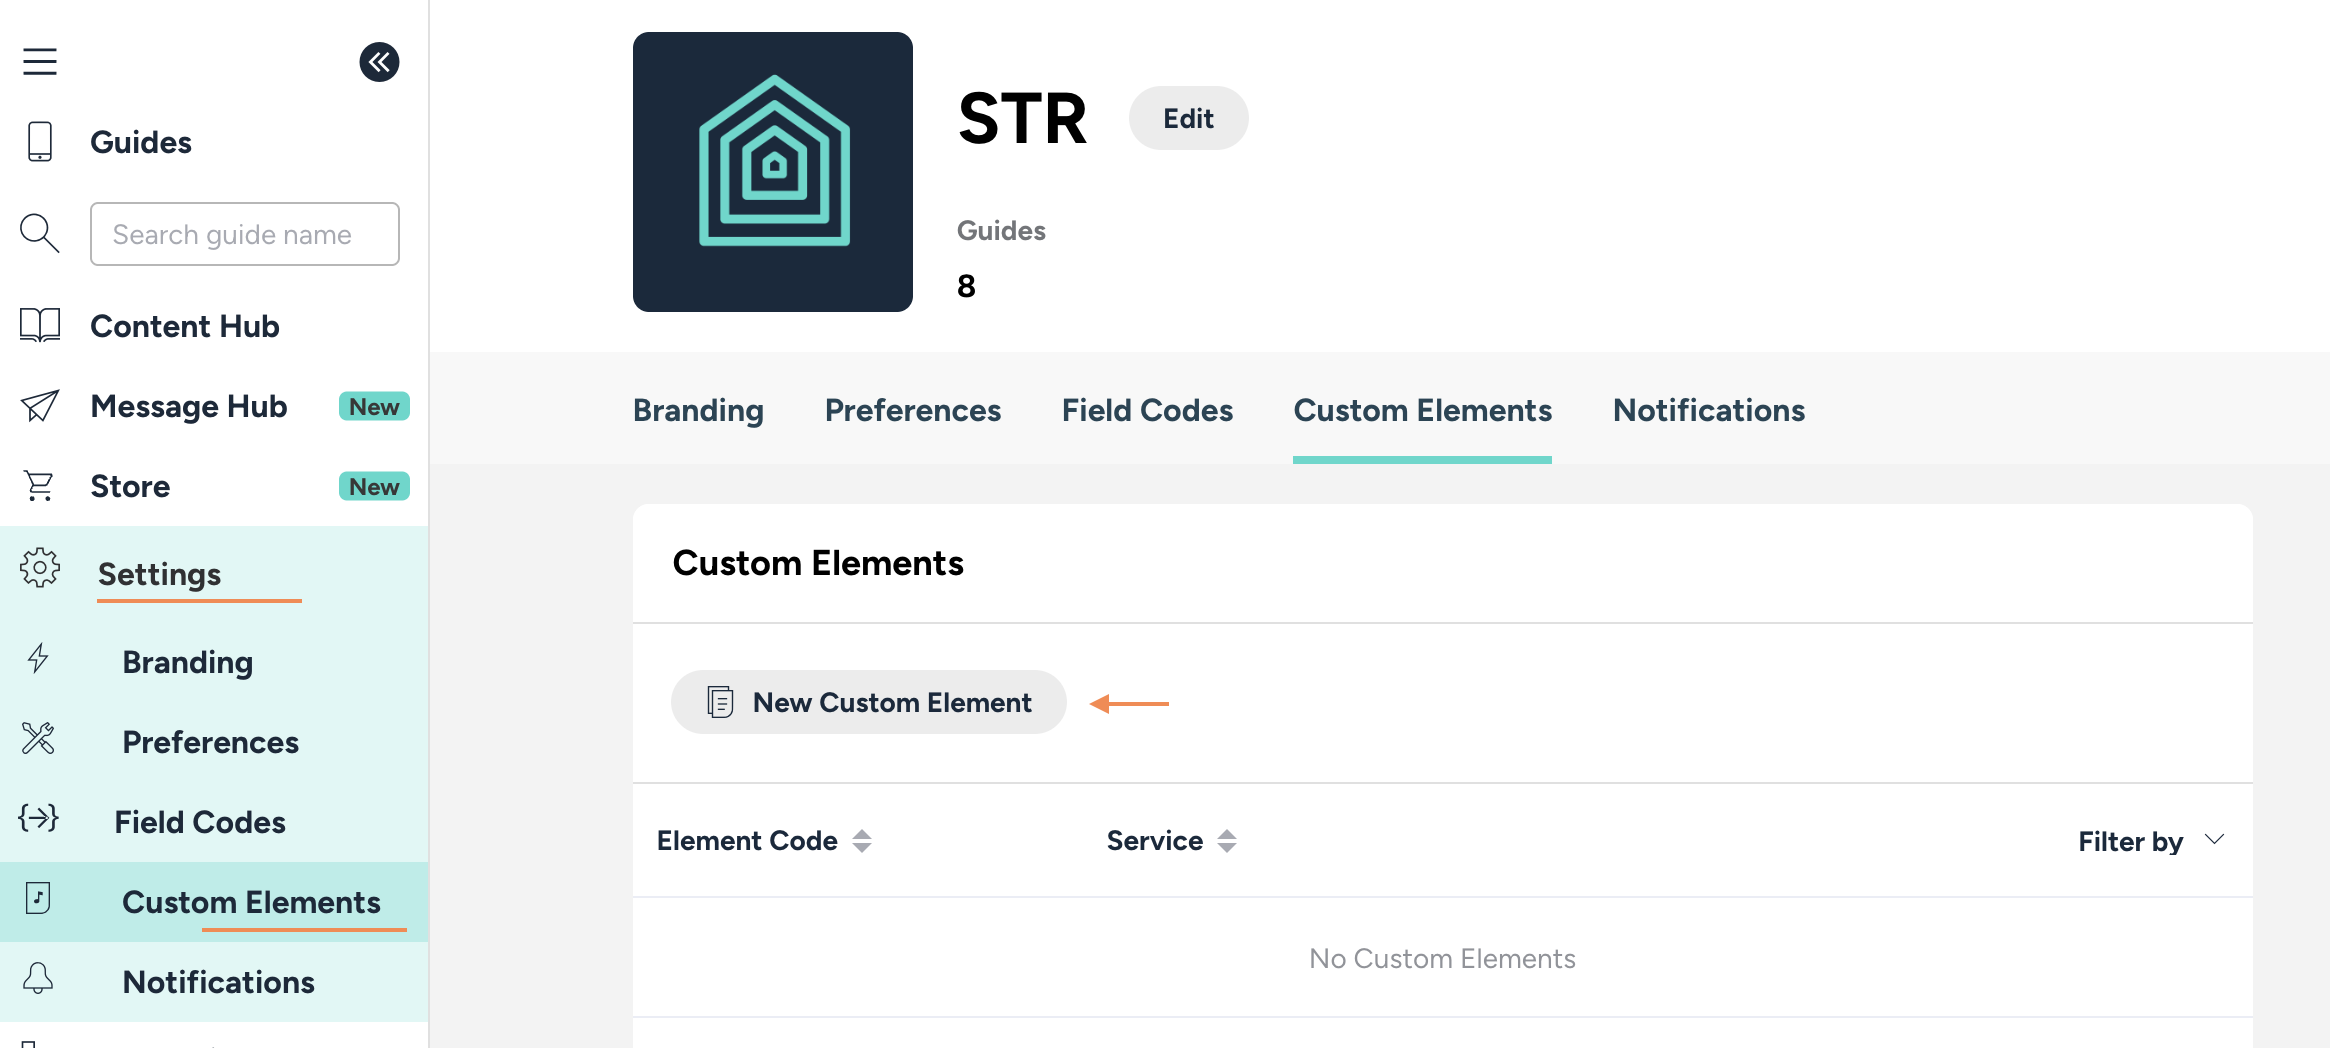The width and height of the screenshot is (2330, 1048).
Task: Click the Edit button beside STR
Action: (x=1188, y=118)
